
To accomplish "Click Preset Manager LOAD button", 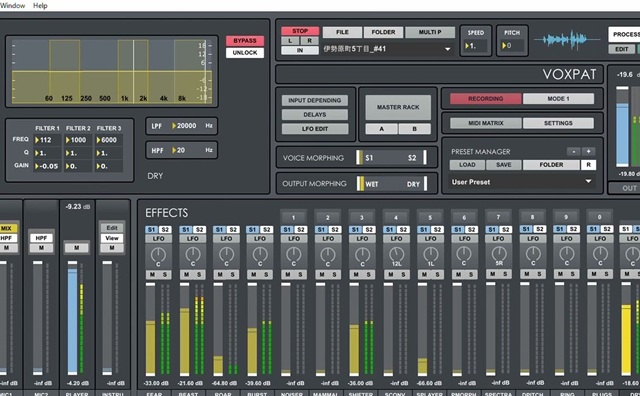I will (467, 165).
